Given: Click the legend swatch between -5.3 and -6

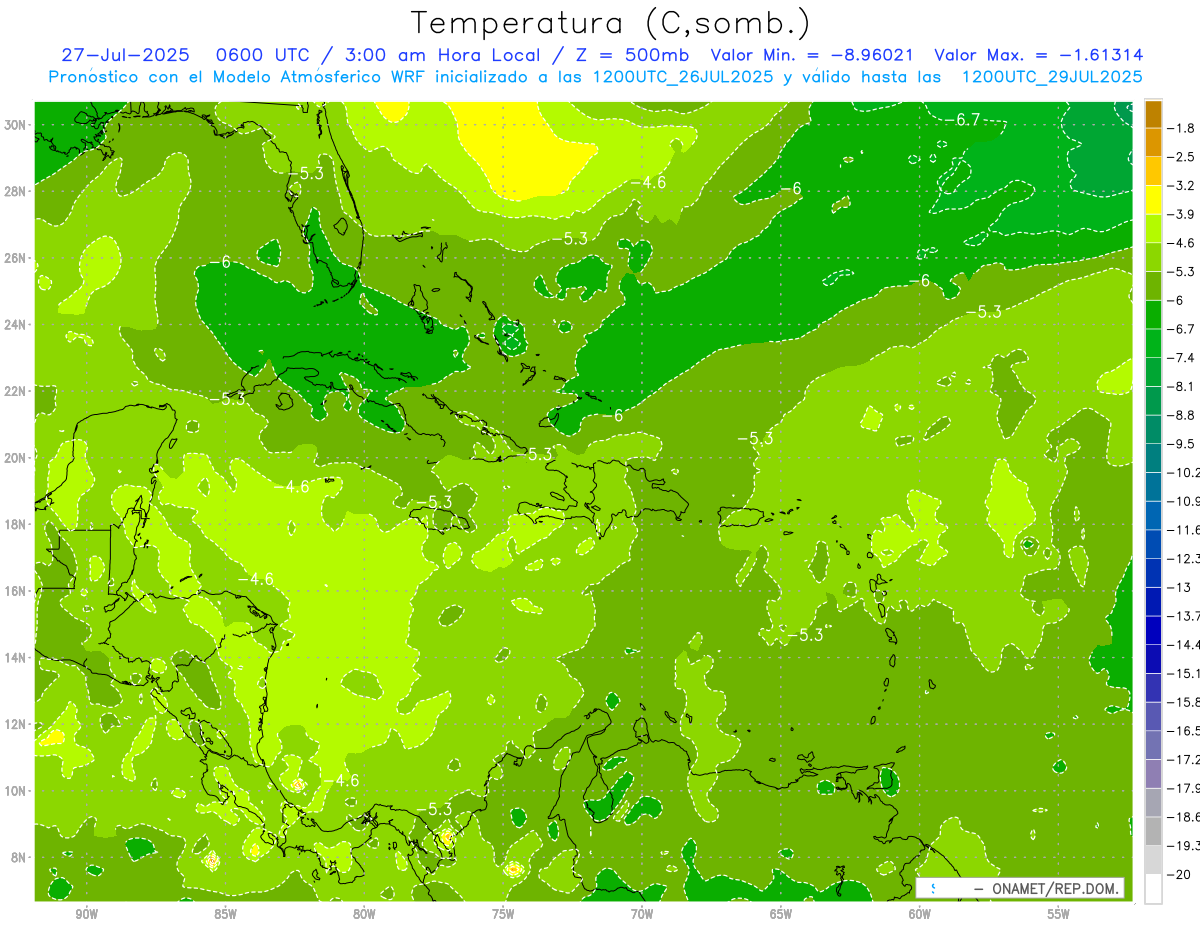Looking at the screenshot, I should click(x=1153, y=286).
